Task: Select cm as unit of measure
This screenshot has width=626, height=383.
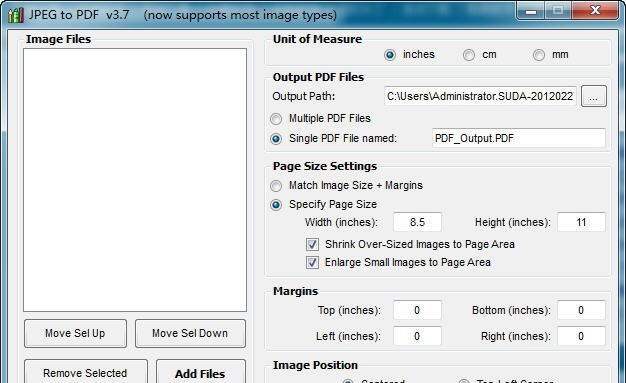Action: (469, 55)
